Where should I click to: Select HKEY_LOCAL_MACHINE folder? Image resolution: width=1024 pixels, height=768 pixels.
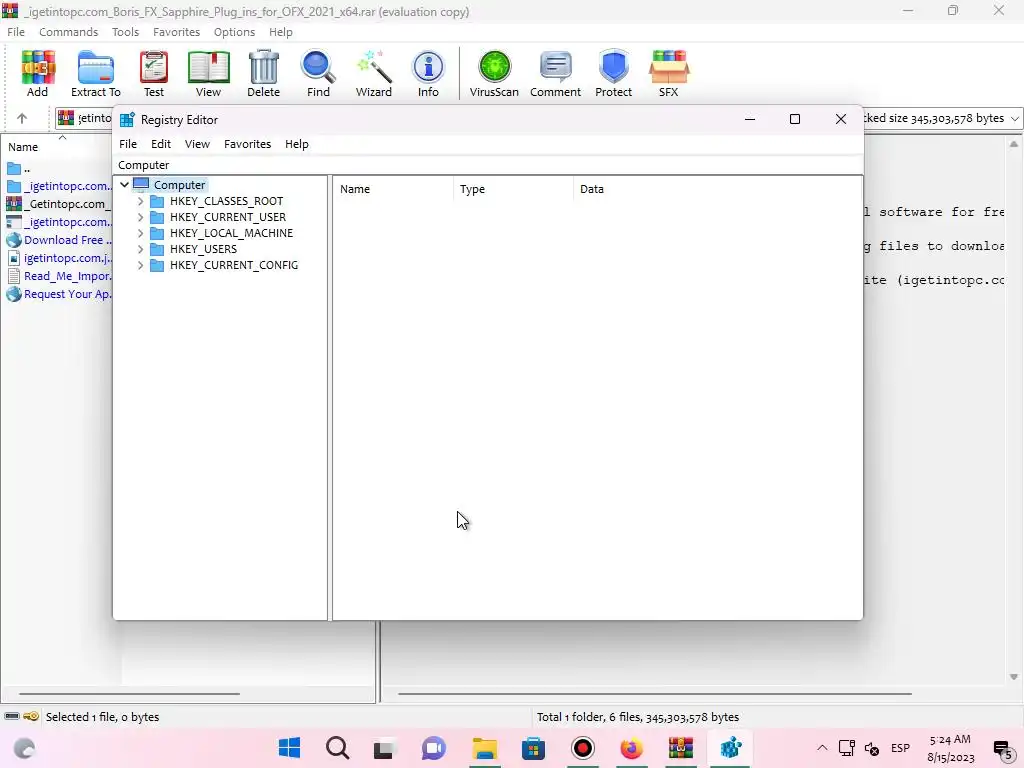coord(231,233)
